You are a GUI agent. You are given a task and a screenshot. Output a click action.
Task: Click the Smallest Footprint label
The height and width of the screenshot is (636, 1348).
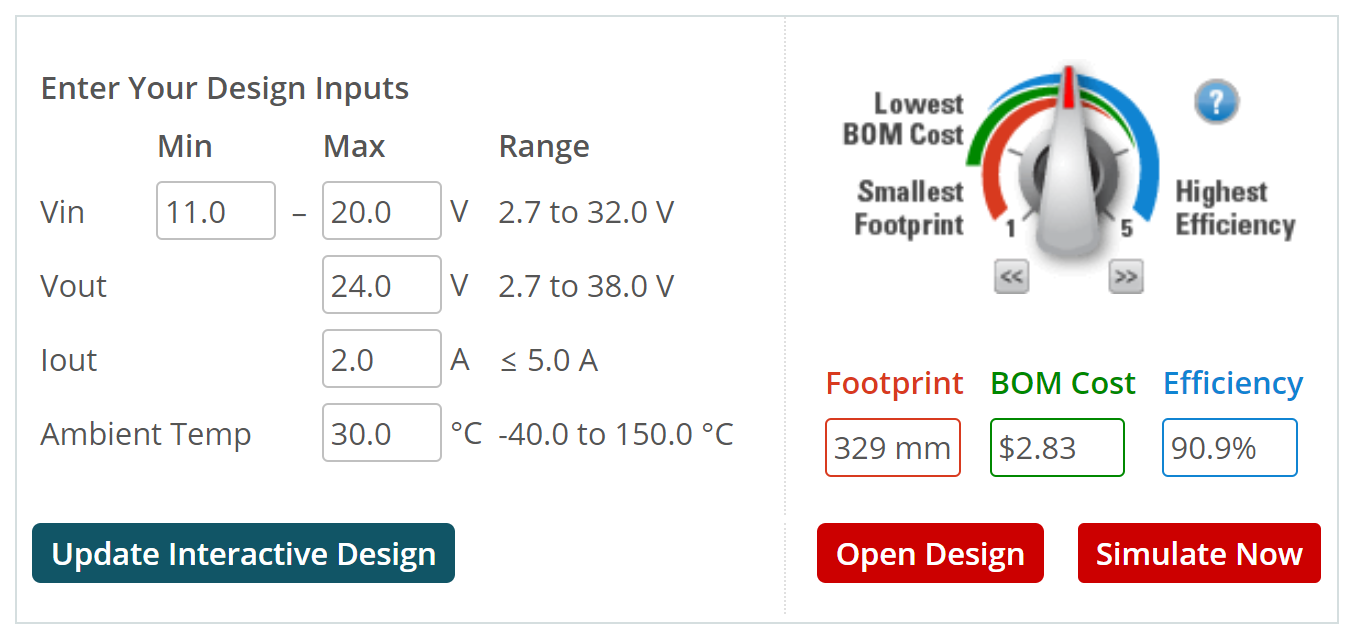pyautogui.click(x=909, y=208)
